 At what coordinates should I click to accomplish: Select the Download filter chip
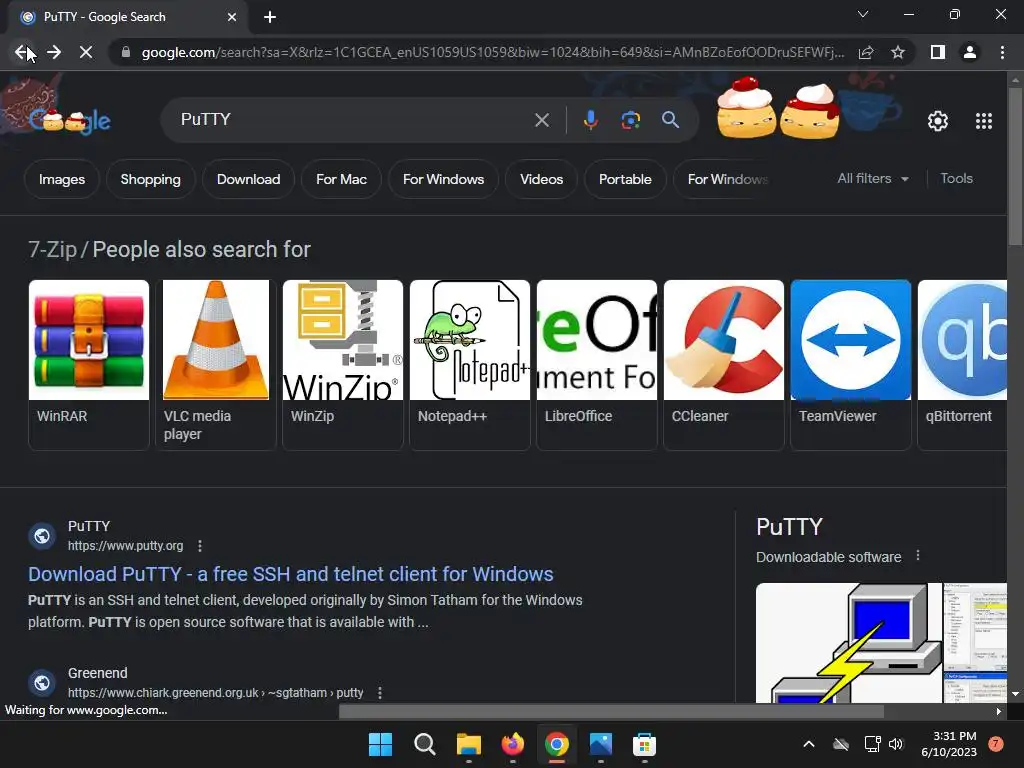(248, 179)
